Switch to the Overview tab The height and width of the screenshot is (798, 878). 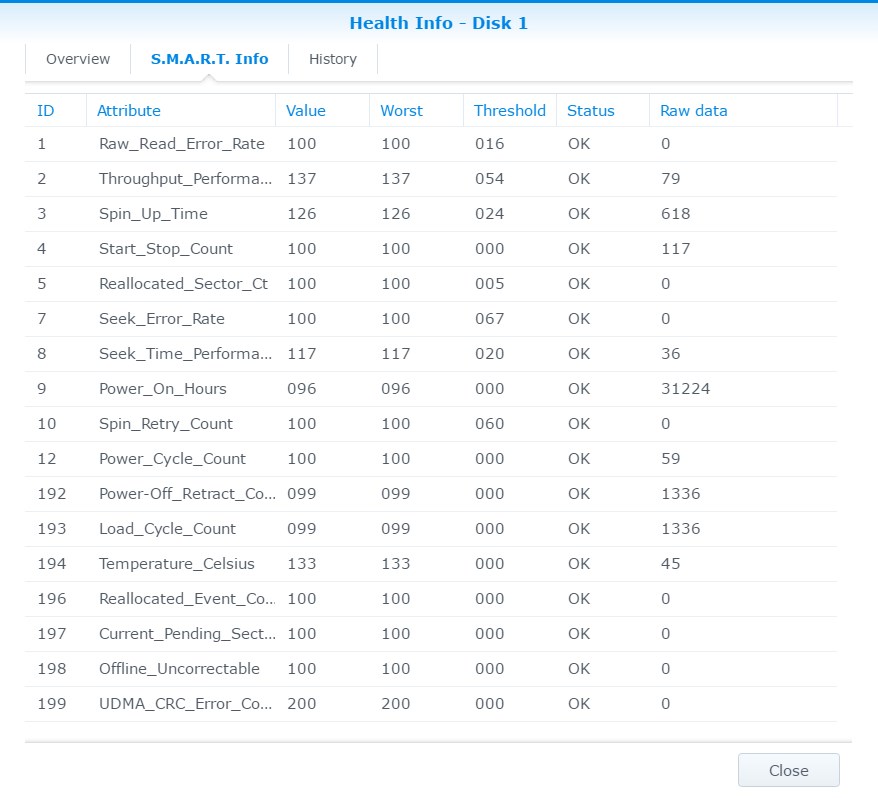tap(78, 59)
